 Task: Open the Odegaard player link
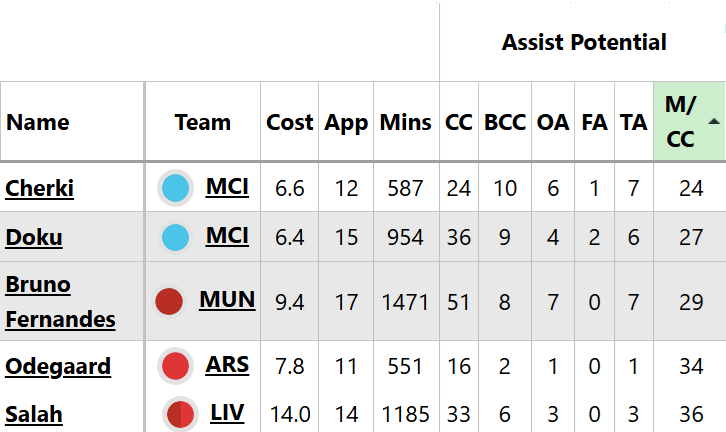click(x=58, y=366)
